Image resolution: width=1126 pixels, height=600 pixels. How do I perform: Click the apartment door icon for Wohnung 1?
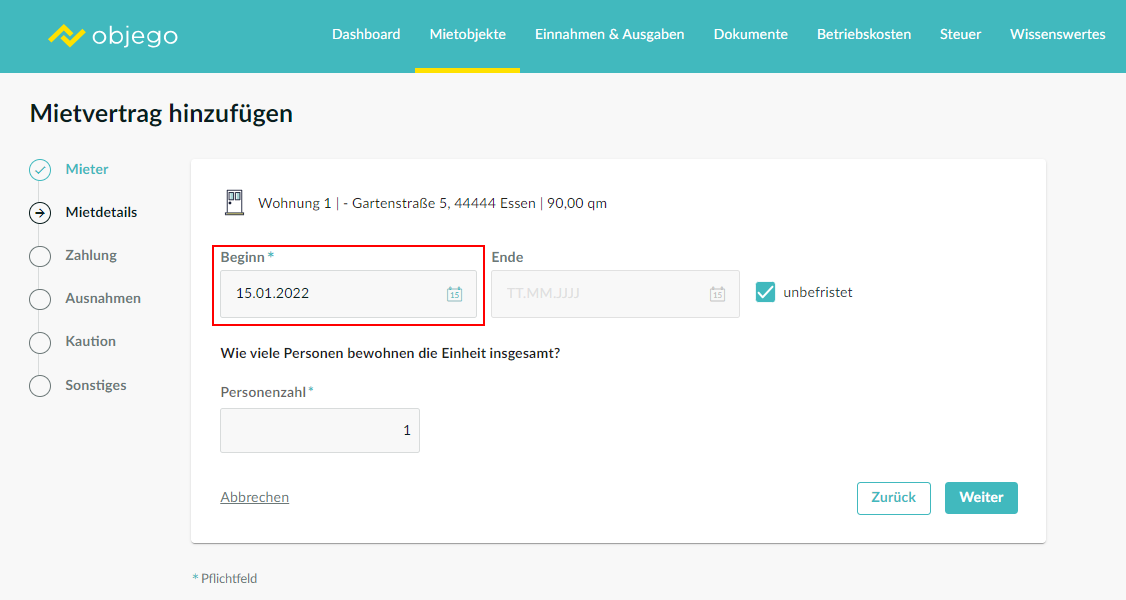pyautogui.click(x=233, y=203)
